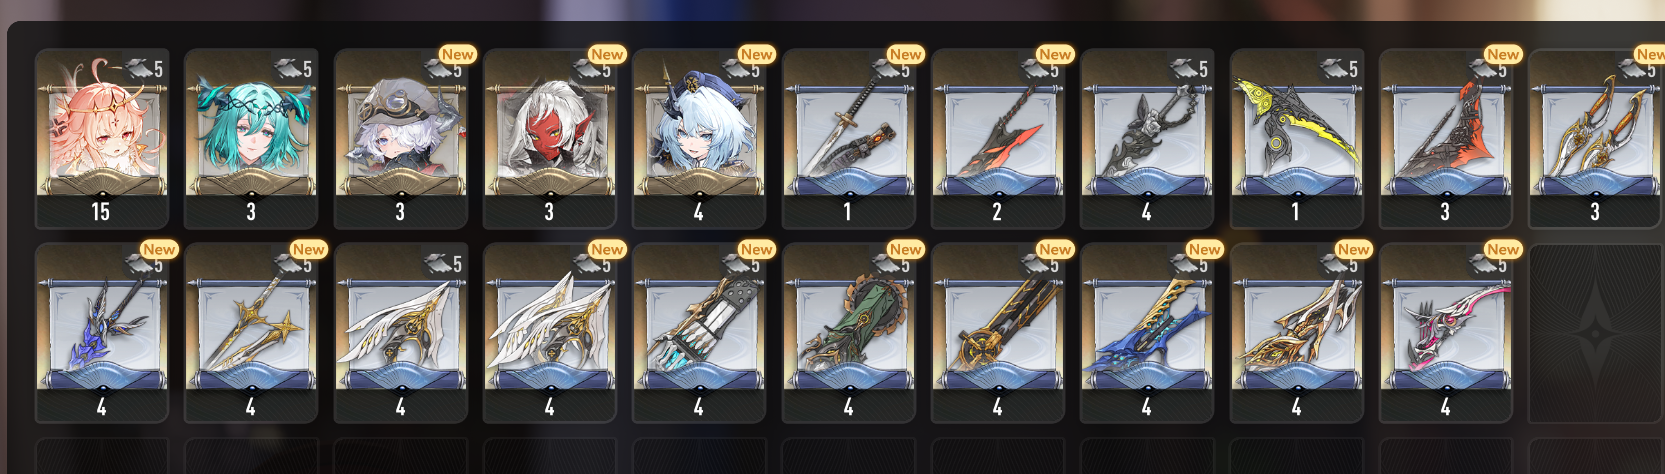Pick the katana sword weapon card

848,139
